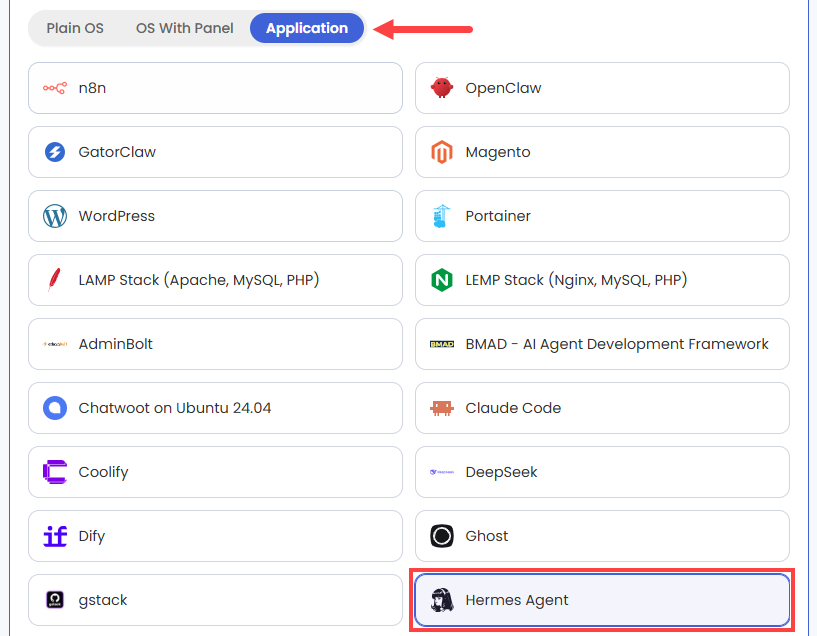Click the n8n workflow icon
817x636 pixels.
click(x=55, y=88)
